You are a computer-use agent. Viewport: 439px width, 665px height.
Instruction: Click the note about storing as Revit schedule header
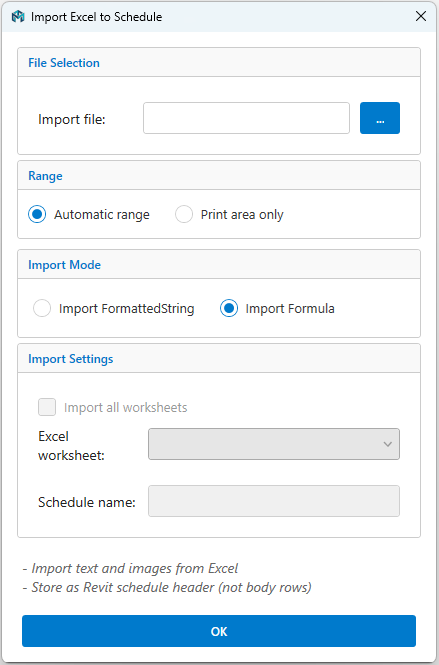[x=167, y=587]
